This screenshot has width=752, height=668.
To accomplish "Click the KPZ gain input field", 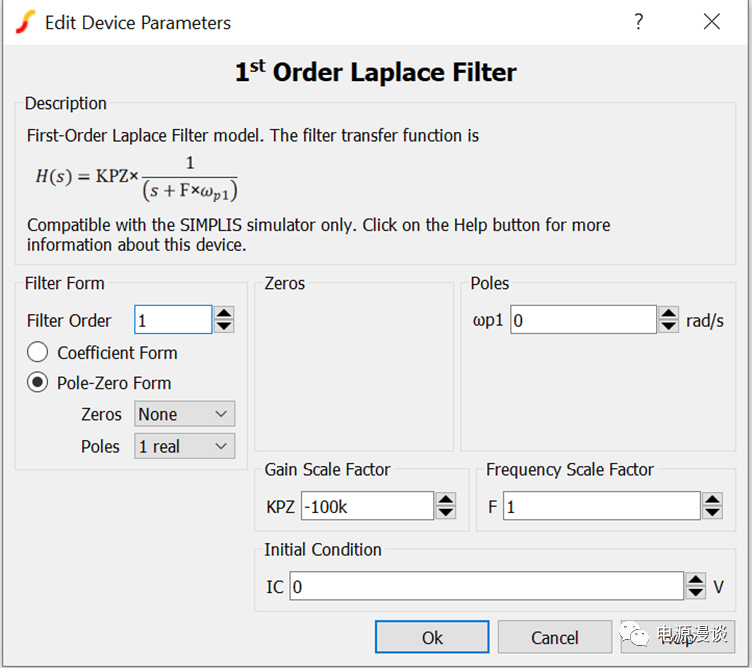I will pos(366,506).
